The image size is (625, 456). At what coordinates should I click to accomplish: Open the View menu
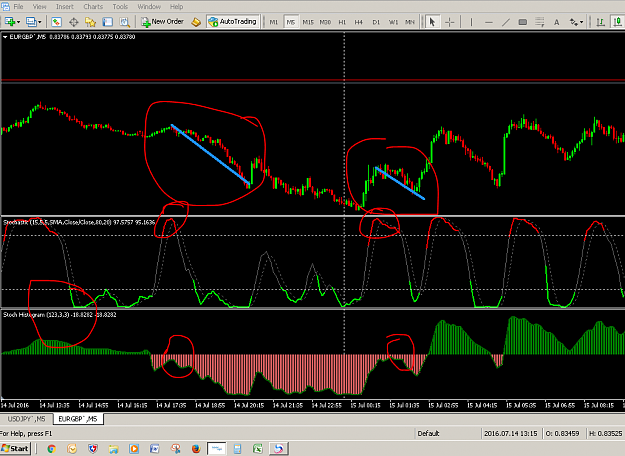[x=39, y=6]
